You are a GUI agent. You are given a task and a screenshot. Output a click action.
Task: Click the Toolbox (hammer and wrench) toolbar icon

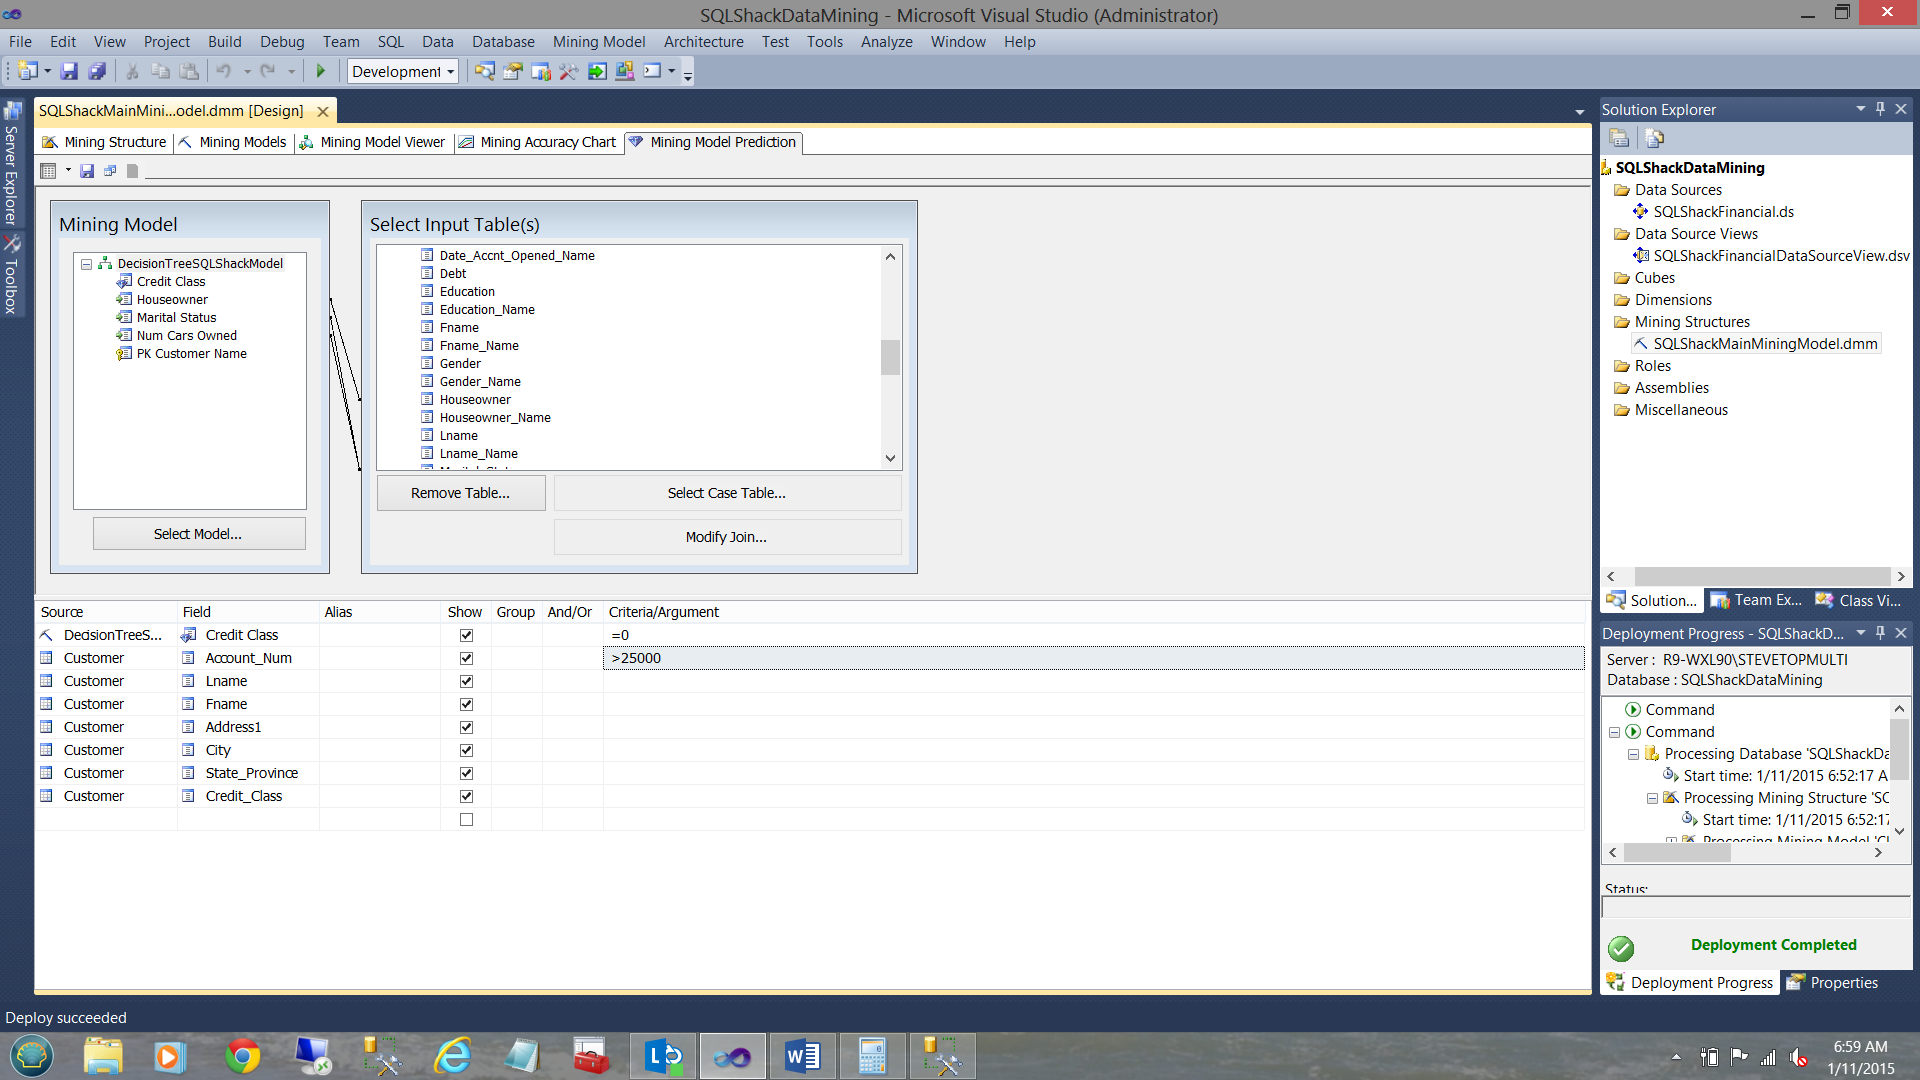[568, 71]
